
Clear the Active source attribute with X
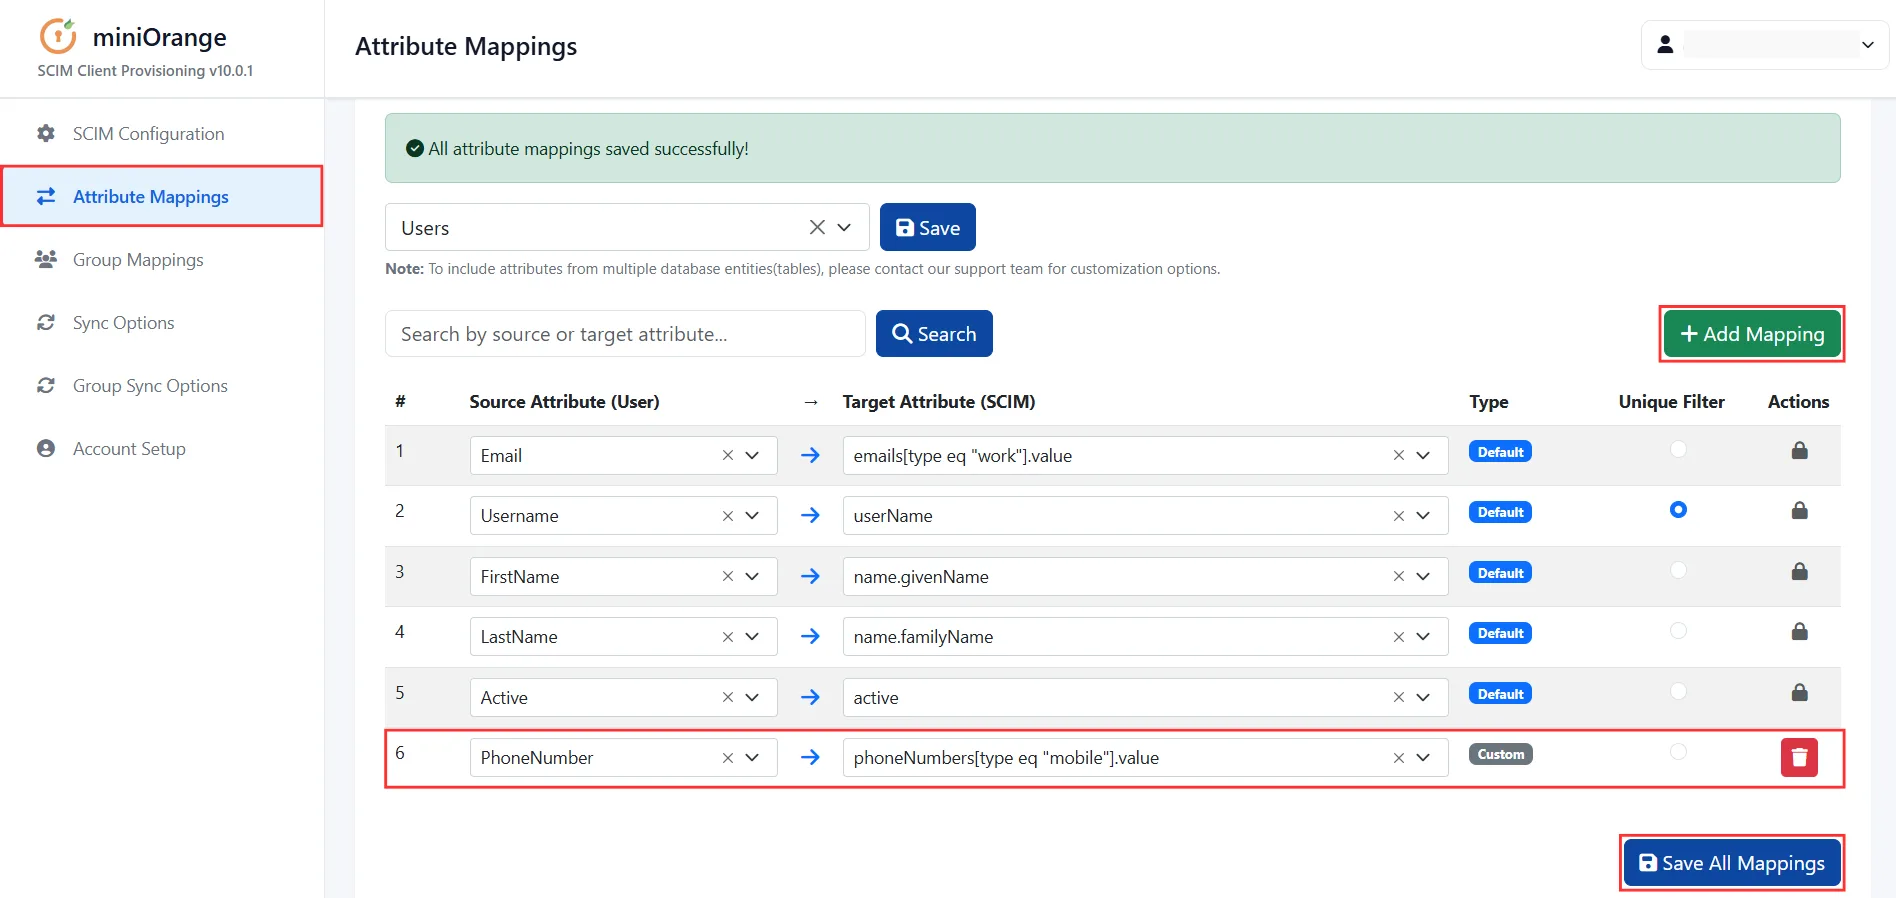tap(728, 697)
